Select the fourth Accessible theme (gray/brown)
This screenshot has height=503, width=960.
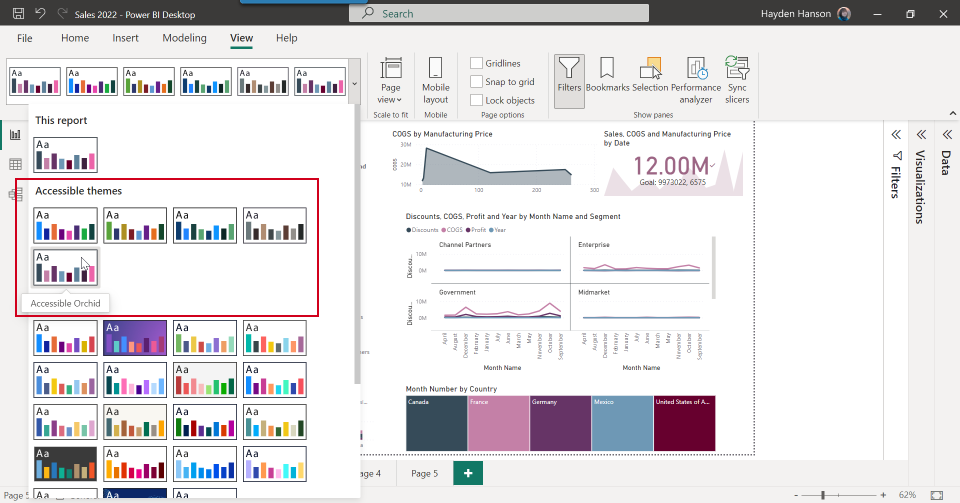pyautogui.click(x=275, y=225)
